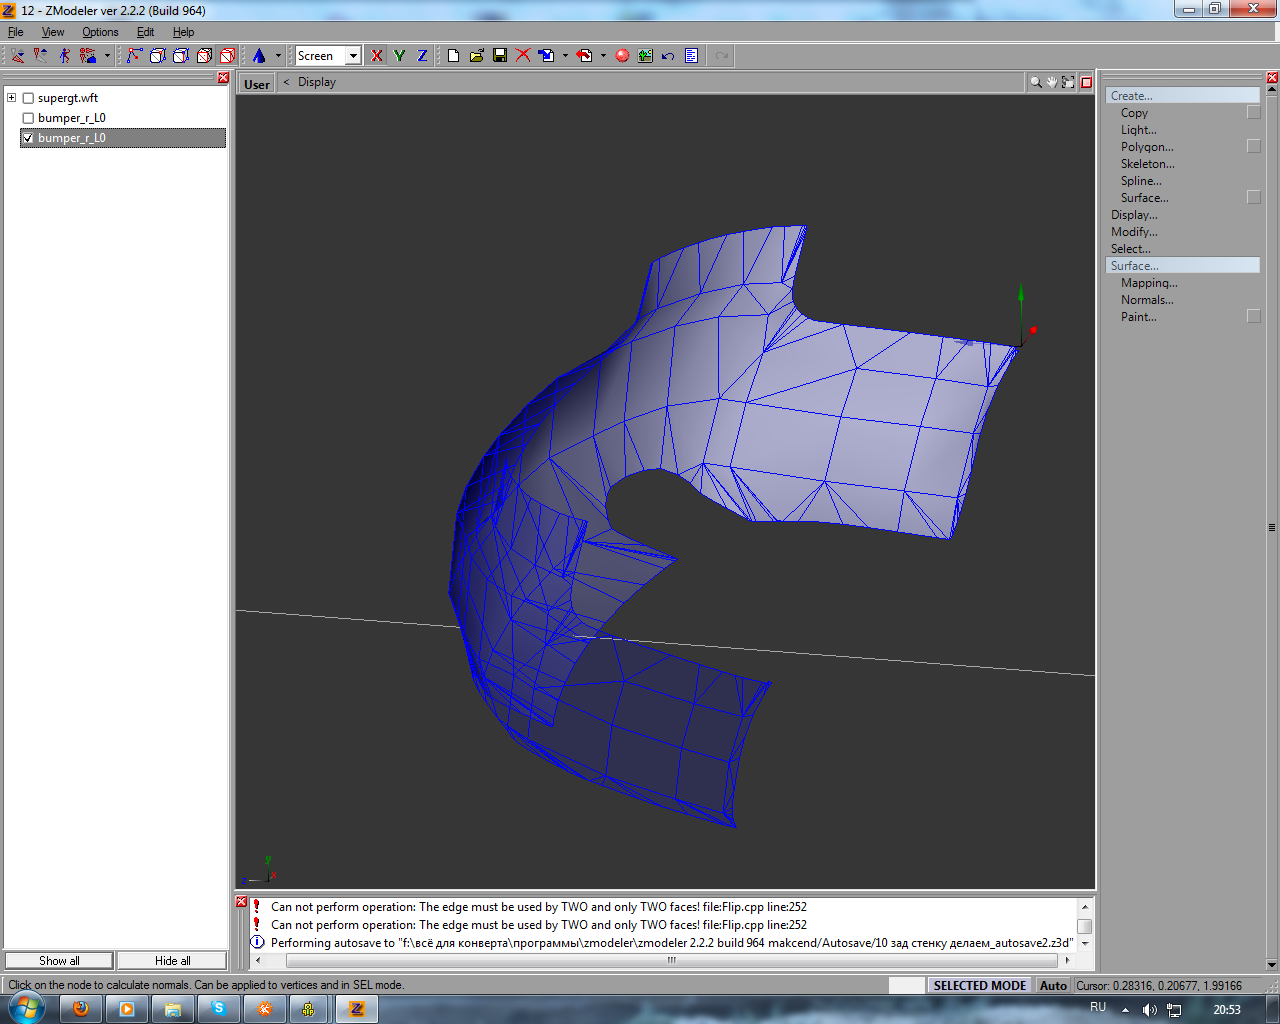Click the red X delete icon in toolbar
1280x1024 pixels.
click(x=522, y=56)
